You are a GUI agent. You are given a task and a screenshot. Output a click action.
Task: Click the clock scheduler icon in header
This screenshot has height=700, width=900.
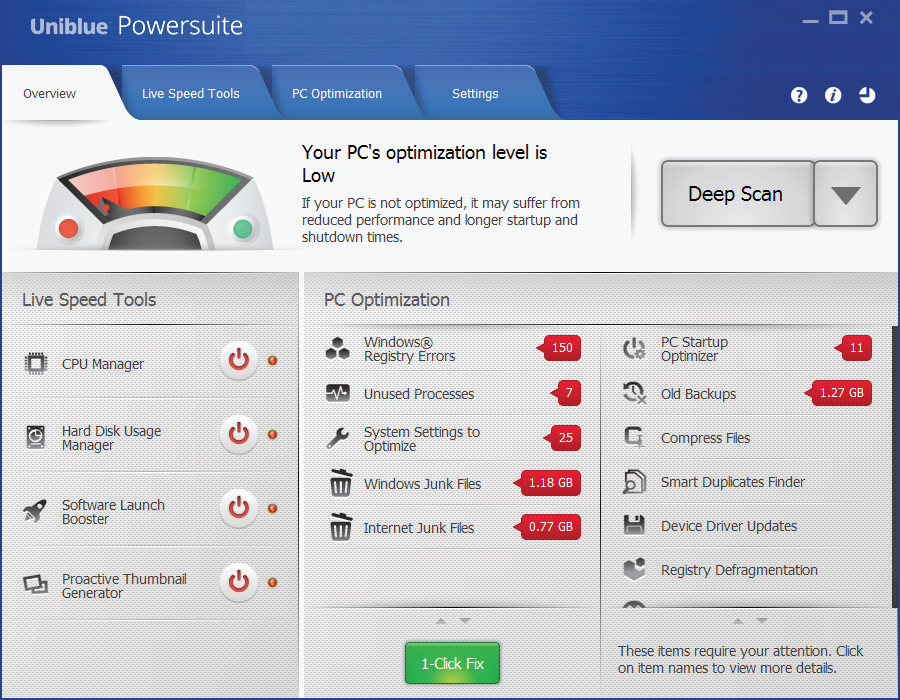click(867, 95)
